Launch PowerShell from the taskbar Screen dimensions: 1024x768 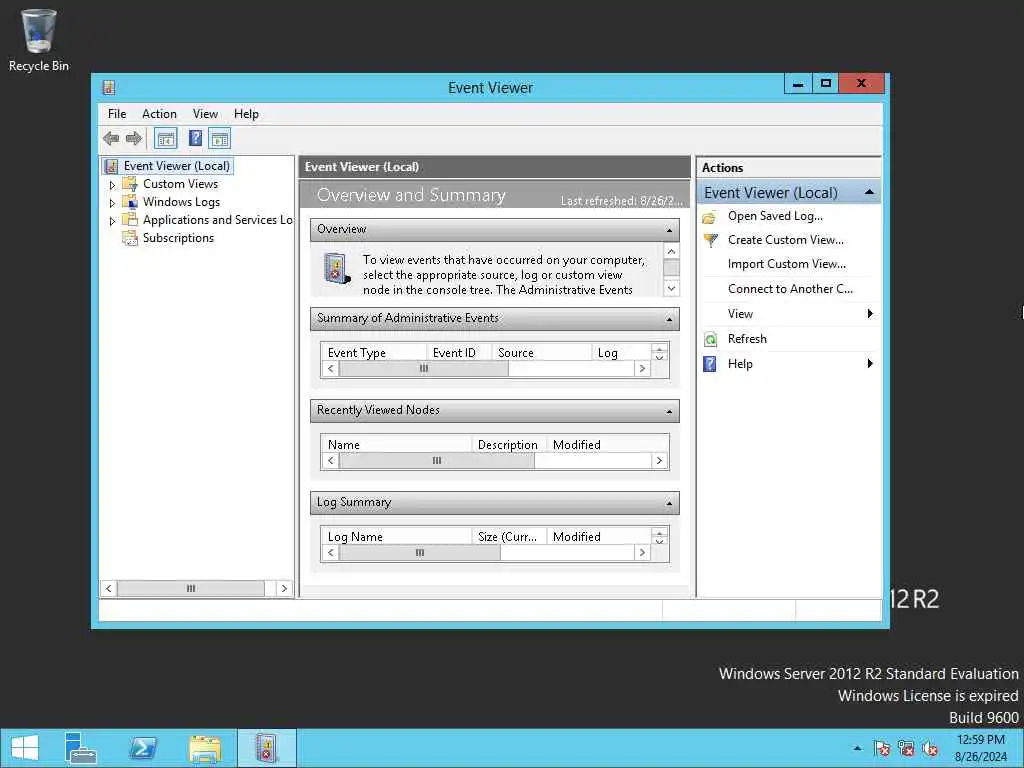click(x=143, y=748)
